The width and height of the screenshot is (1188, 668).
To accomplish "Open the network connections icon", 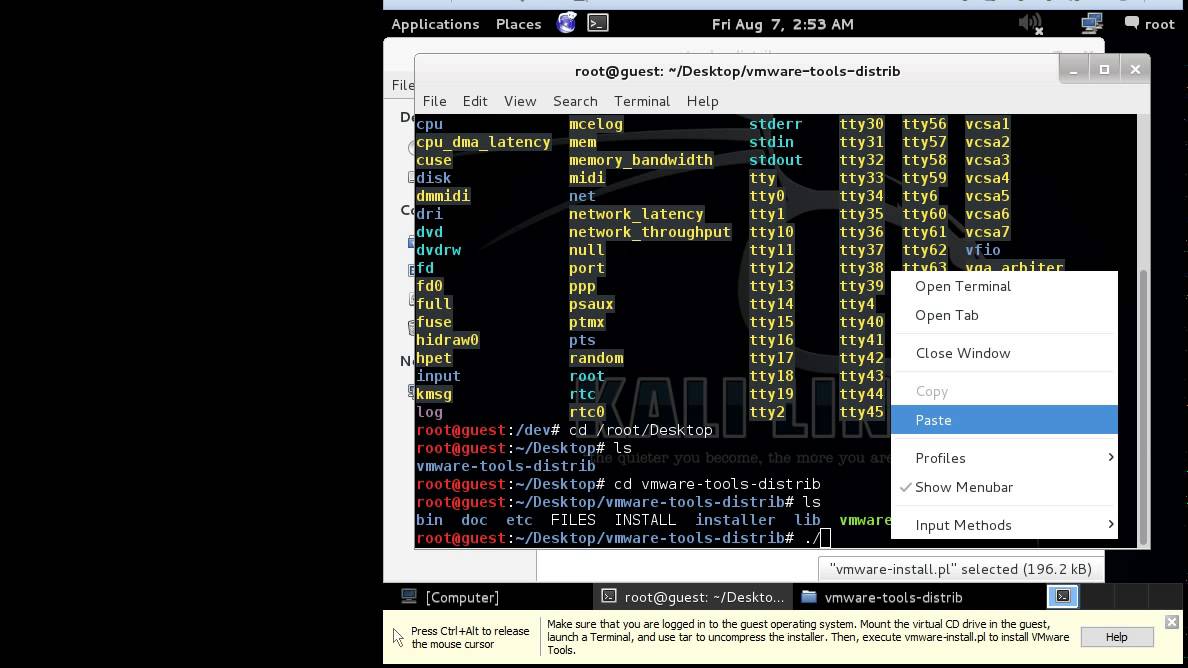I will [x=1091, y=23].
